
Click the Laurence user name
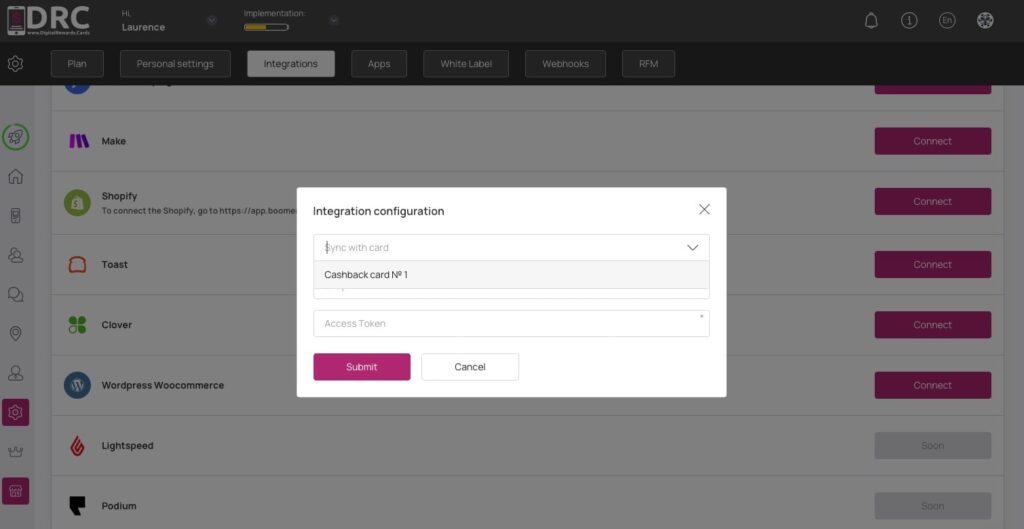(x=143, y=27)
